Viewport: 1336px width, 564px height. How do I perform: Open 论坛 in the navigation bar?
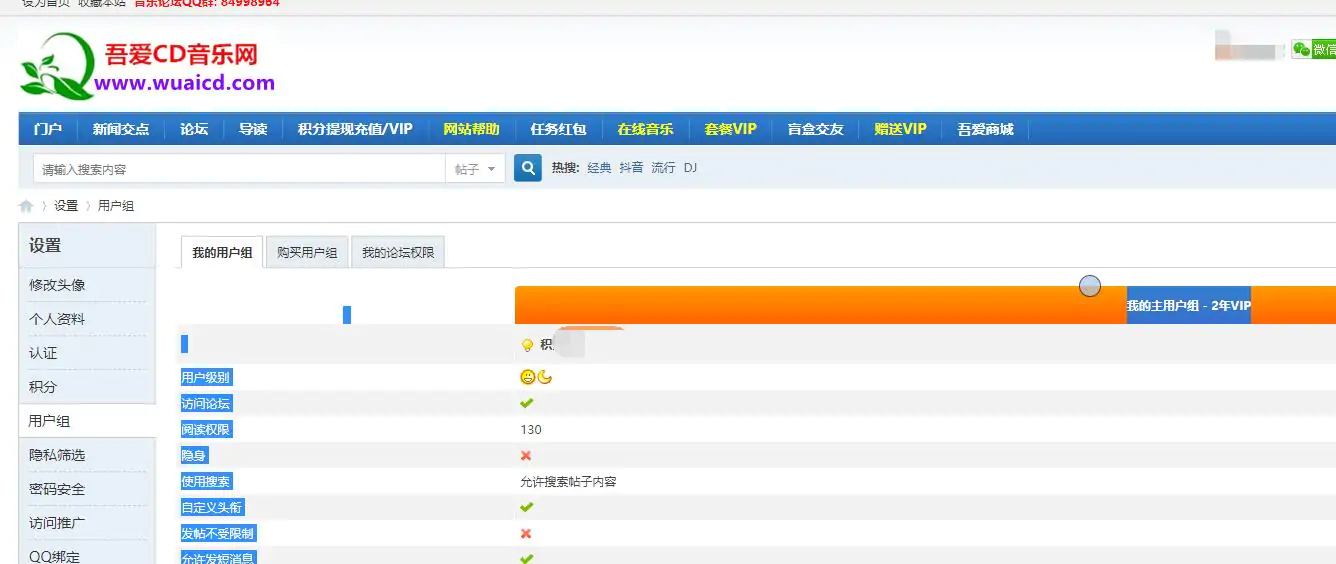coord(194,129)
